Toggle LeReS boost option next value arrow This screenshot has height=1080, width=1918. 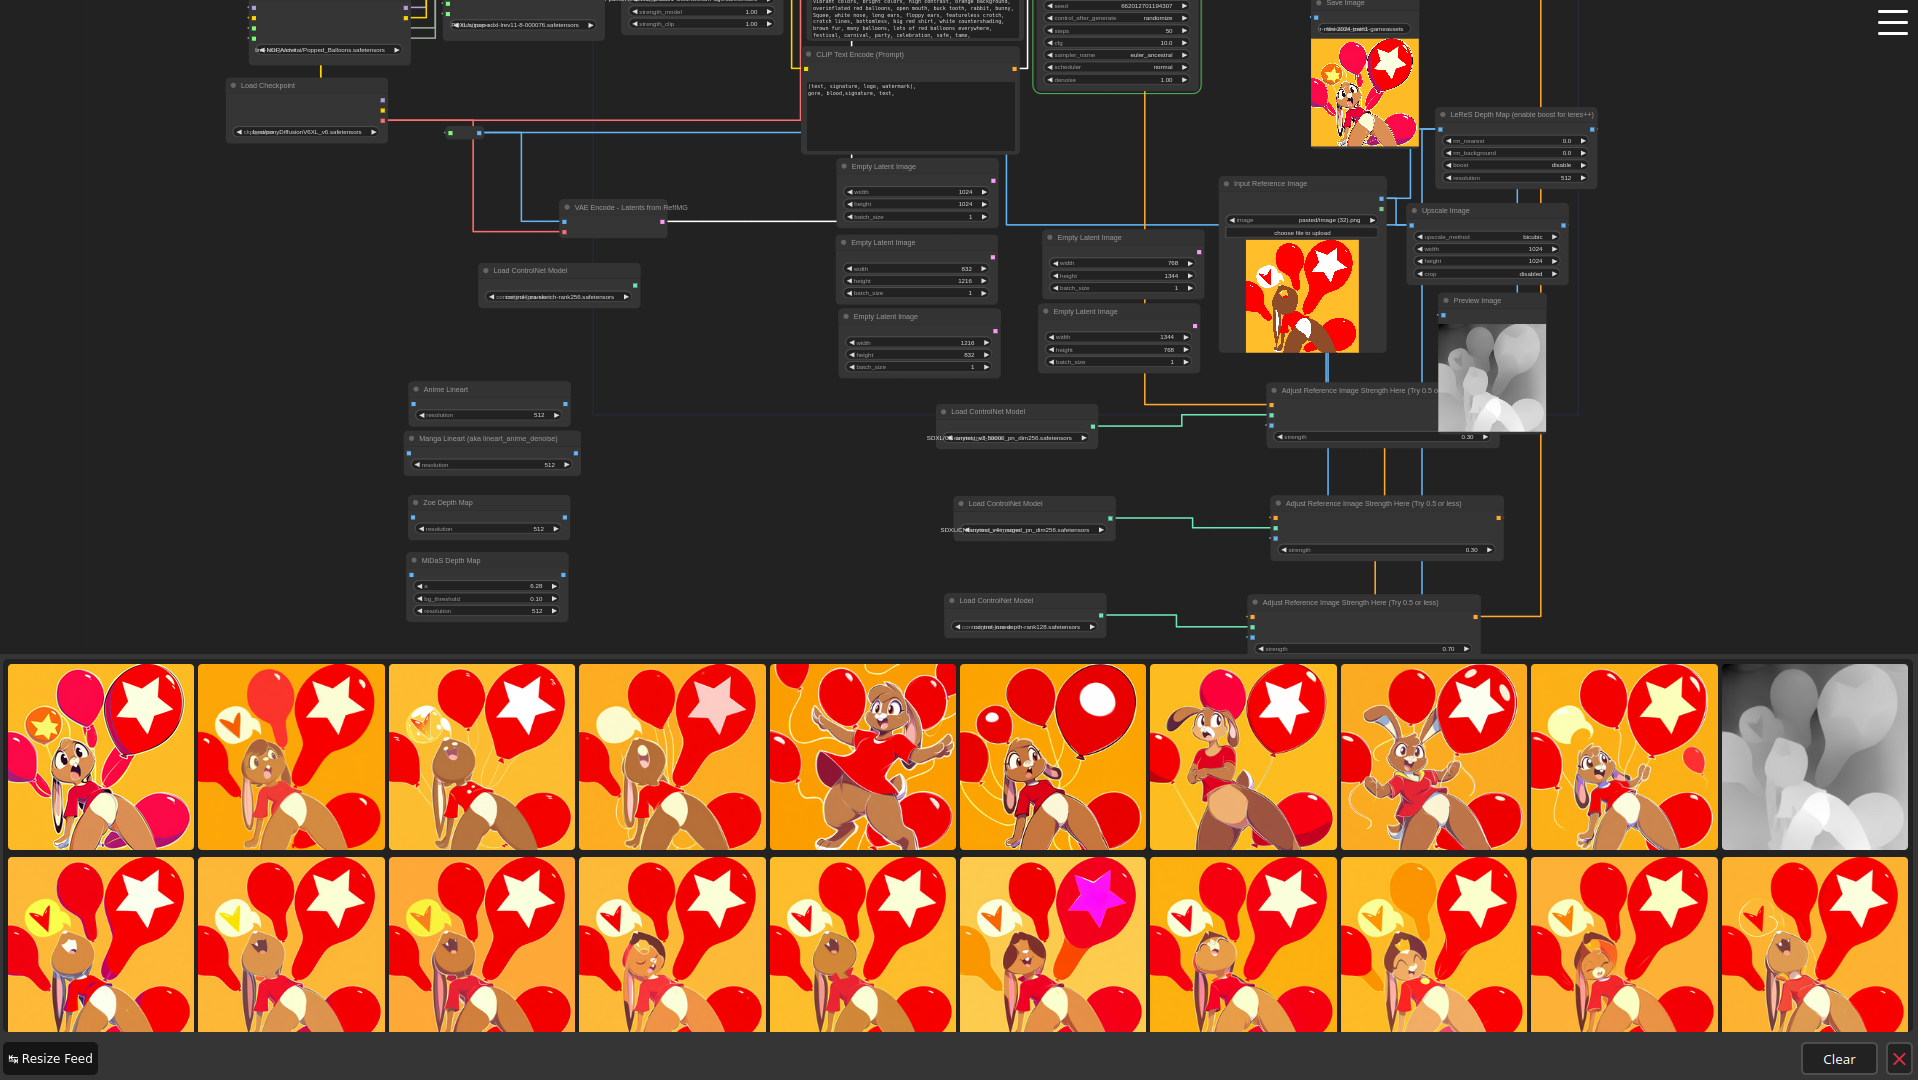point(1583,166)
